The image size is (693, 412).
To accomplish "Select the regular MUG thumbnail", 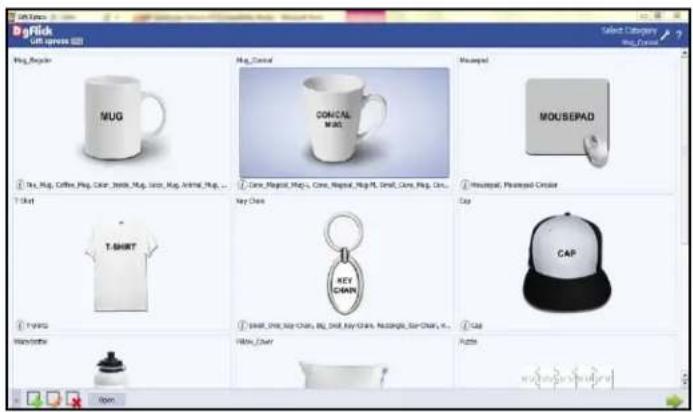I will pyautogui.click(x=122, y=118).
